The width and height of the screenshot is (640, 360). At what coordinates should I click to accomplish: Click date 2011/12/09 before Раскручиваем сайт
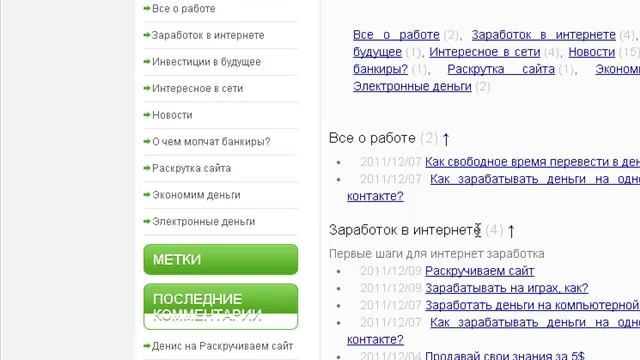click(391, 271)
